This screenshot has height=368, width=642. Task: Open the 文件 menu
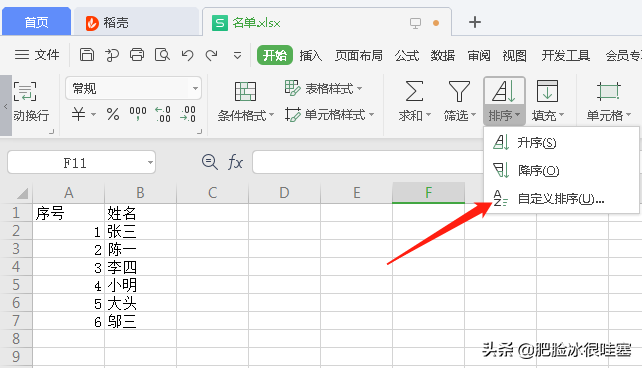[x=37, y=55]
